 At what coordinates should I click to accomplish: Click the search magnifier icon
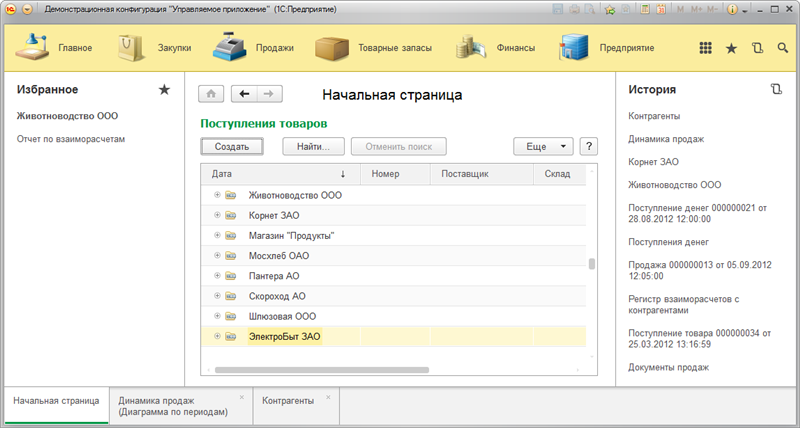click(x=781, y=48)
